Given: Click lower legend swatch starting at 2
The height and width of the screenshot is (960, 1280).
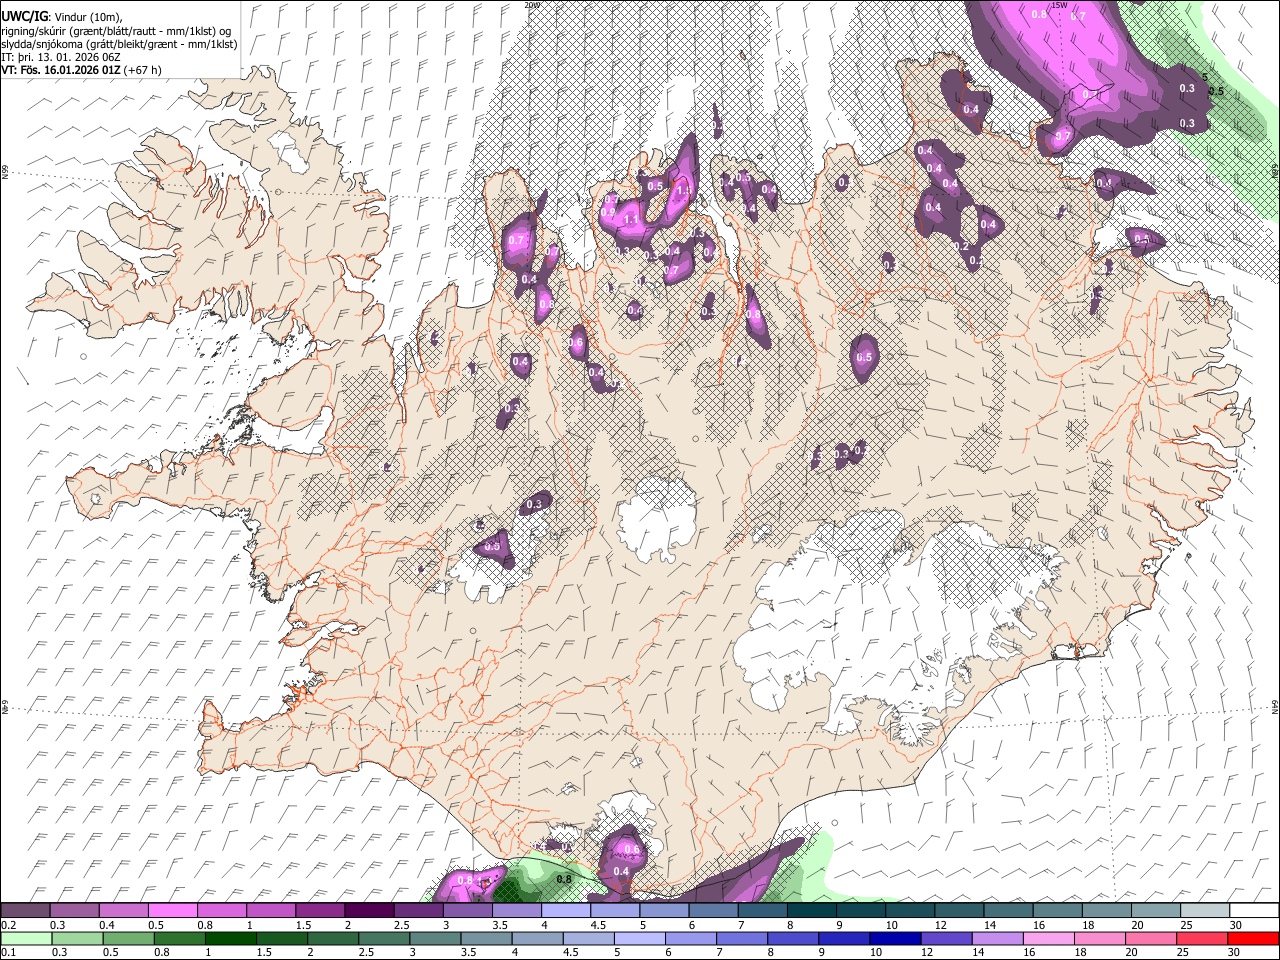Looking at the screenshot, I should tap(332, 938).
